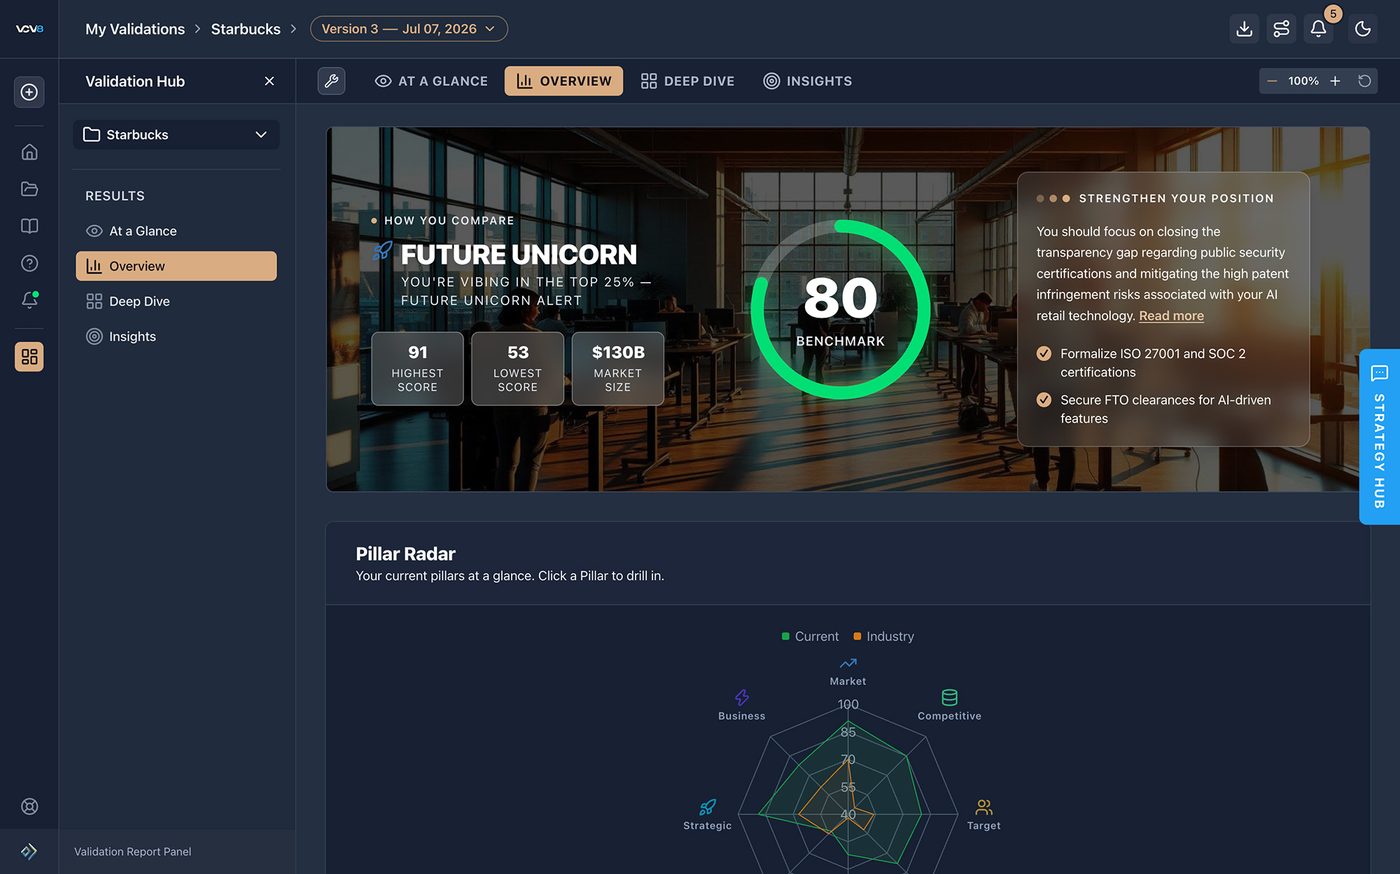
Task: Click the FUTURE UNICORN headline
Action: [x=519, y=255]
